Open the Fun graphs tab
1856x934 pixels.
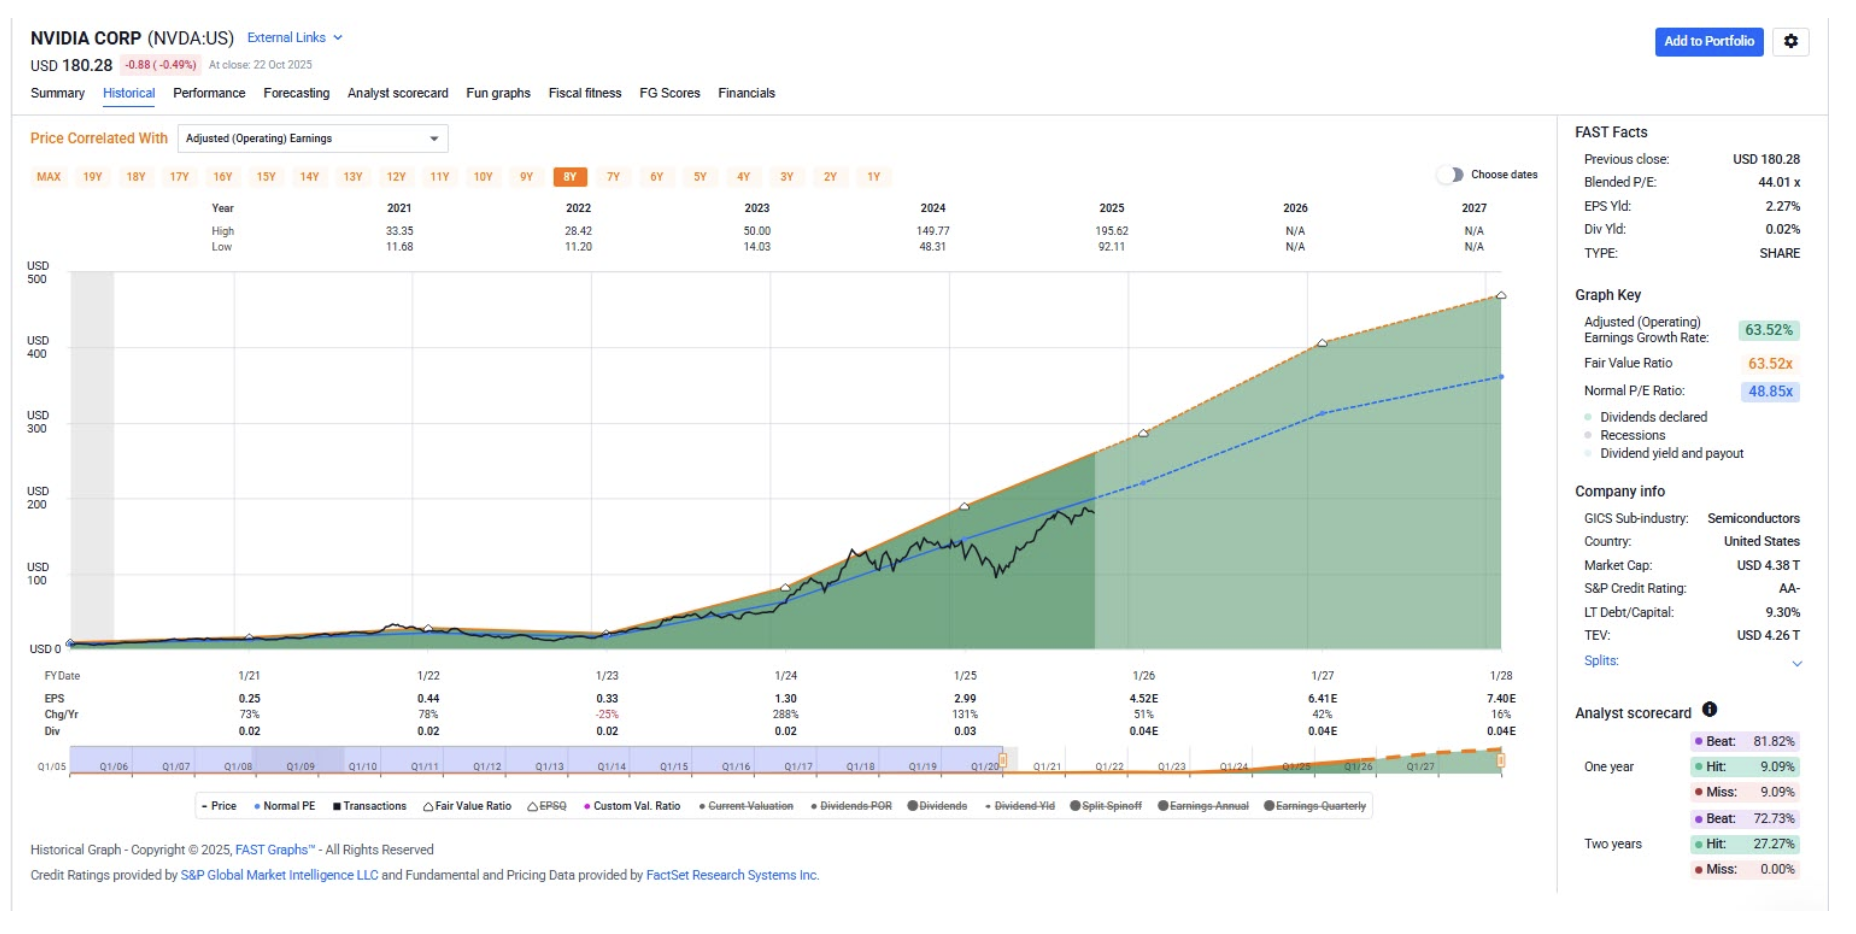tap(498, 93)
